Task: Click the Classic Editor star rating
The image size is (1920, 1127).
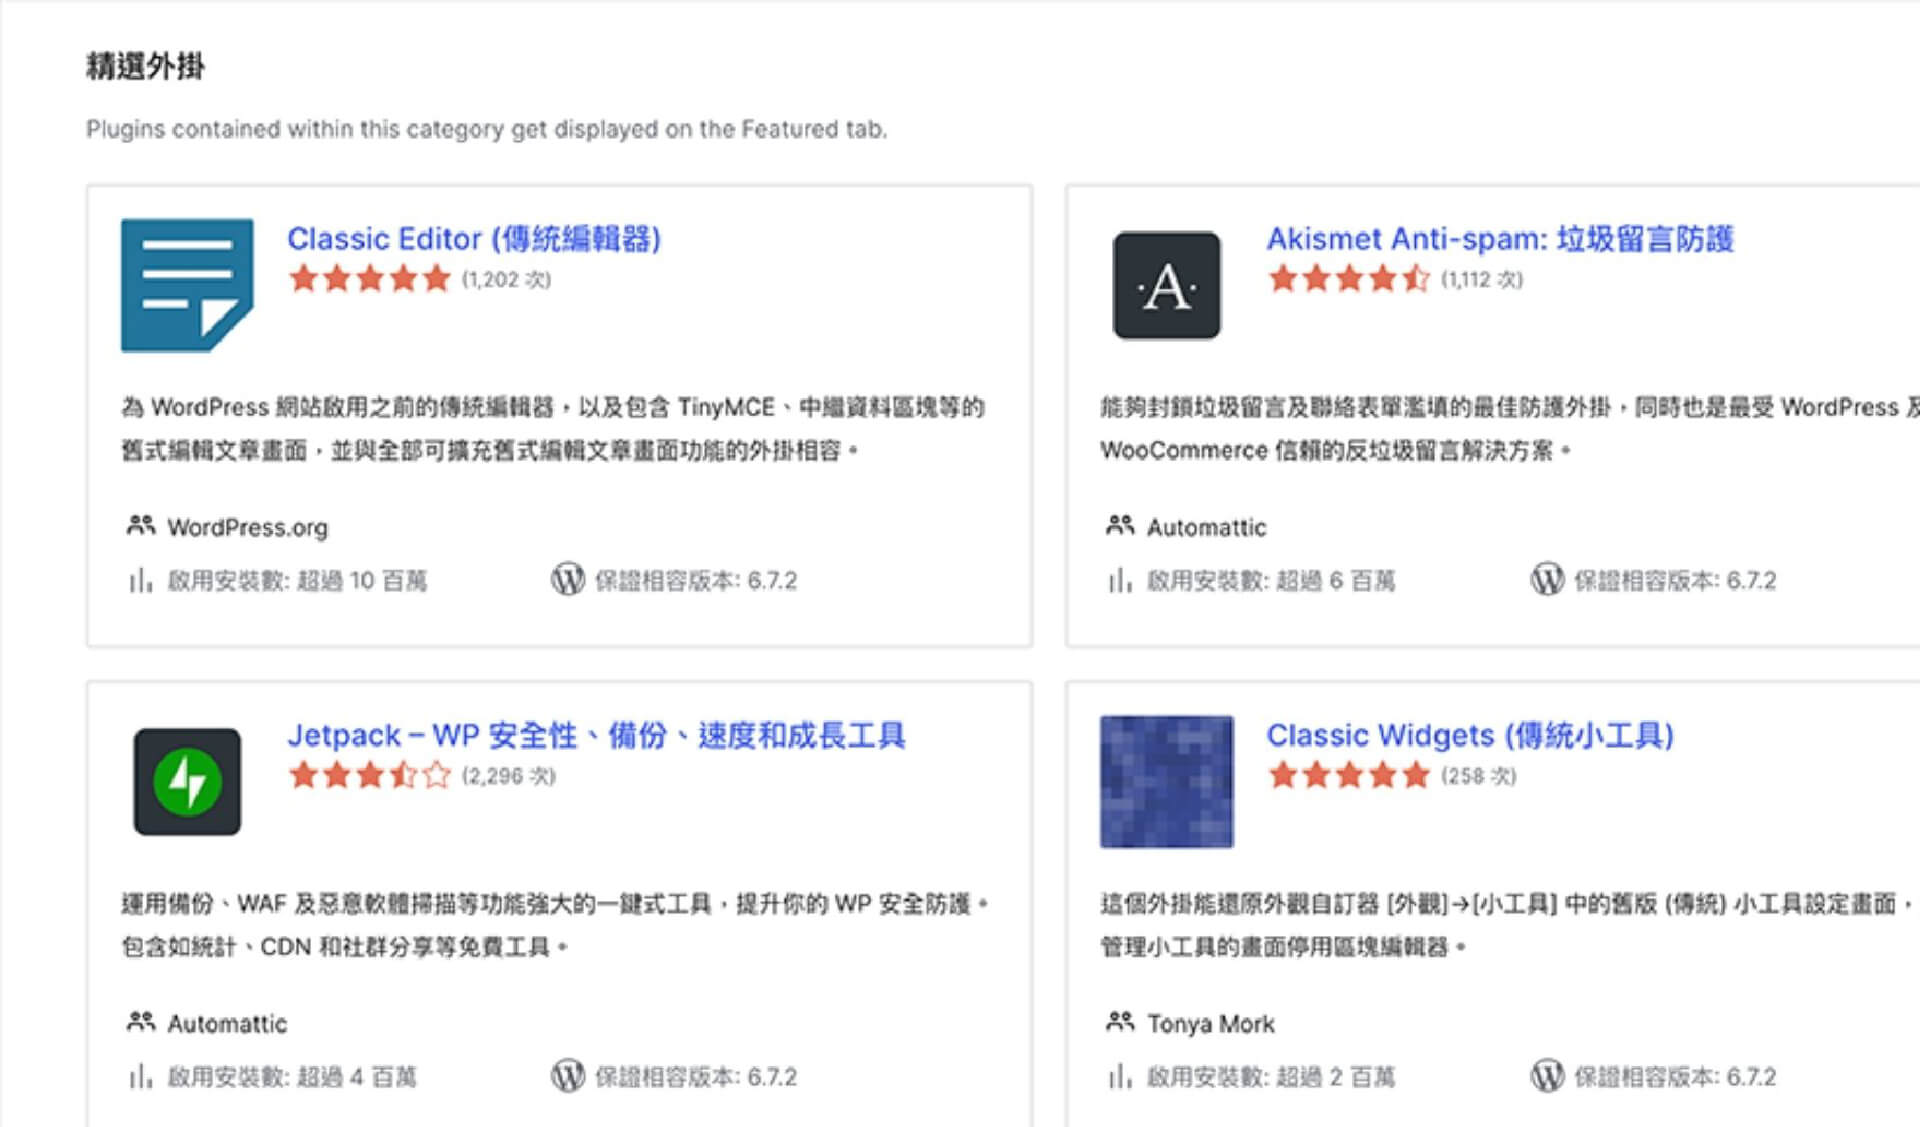Action: [x=370, y=278]
